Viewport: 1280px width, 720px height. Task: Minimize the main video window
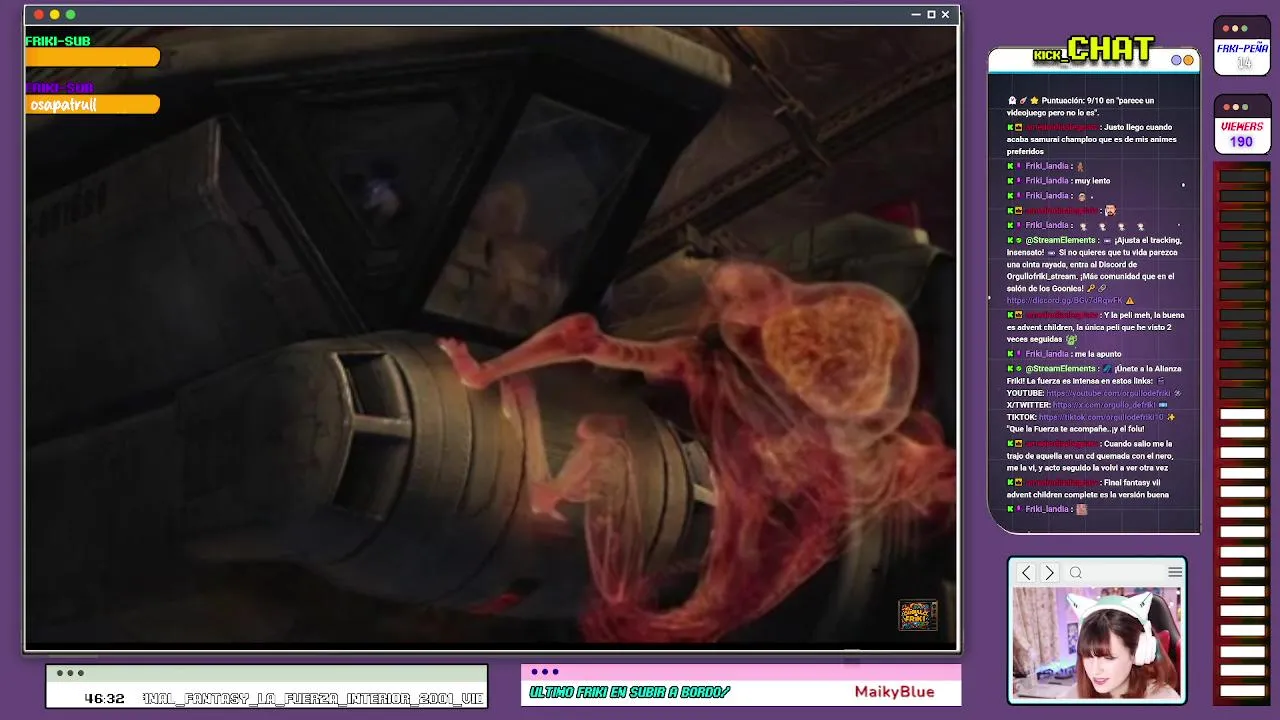(916, 15)
